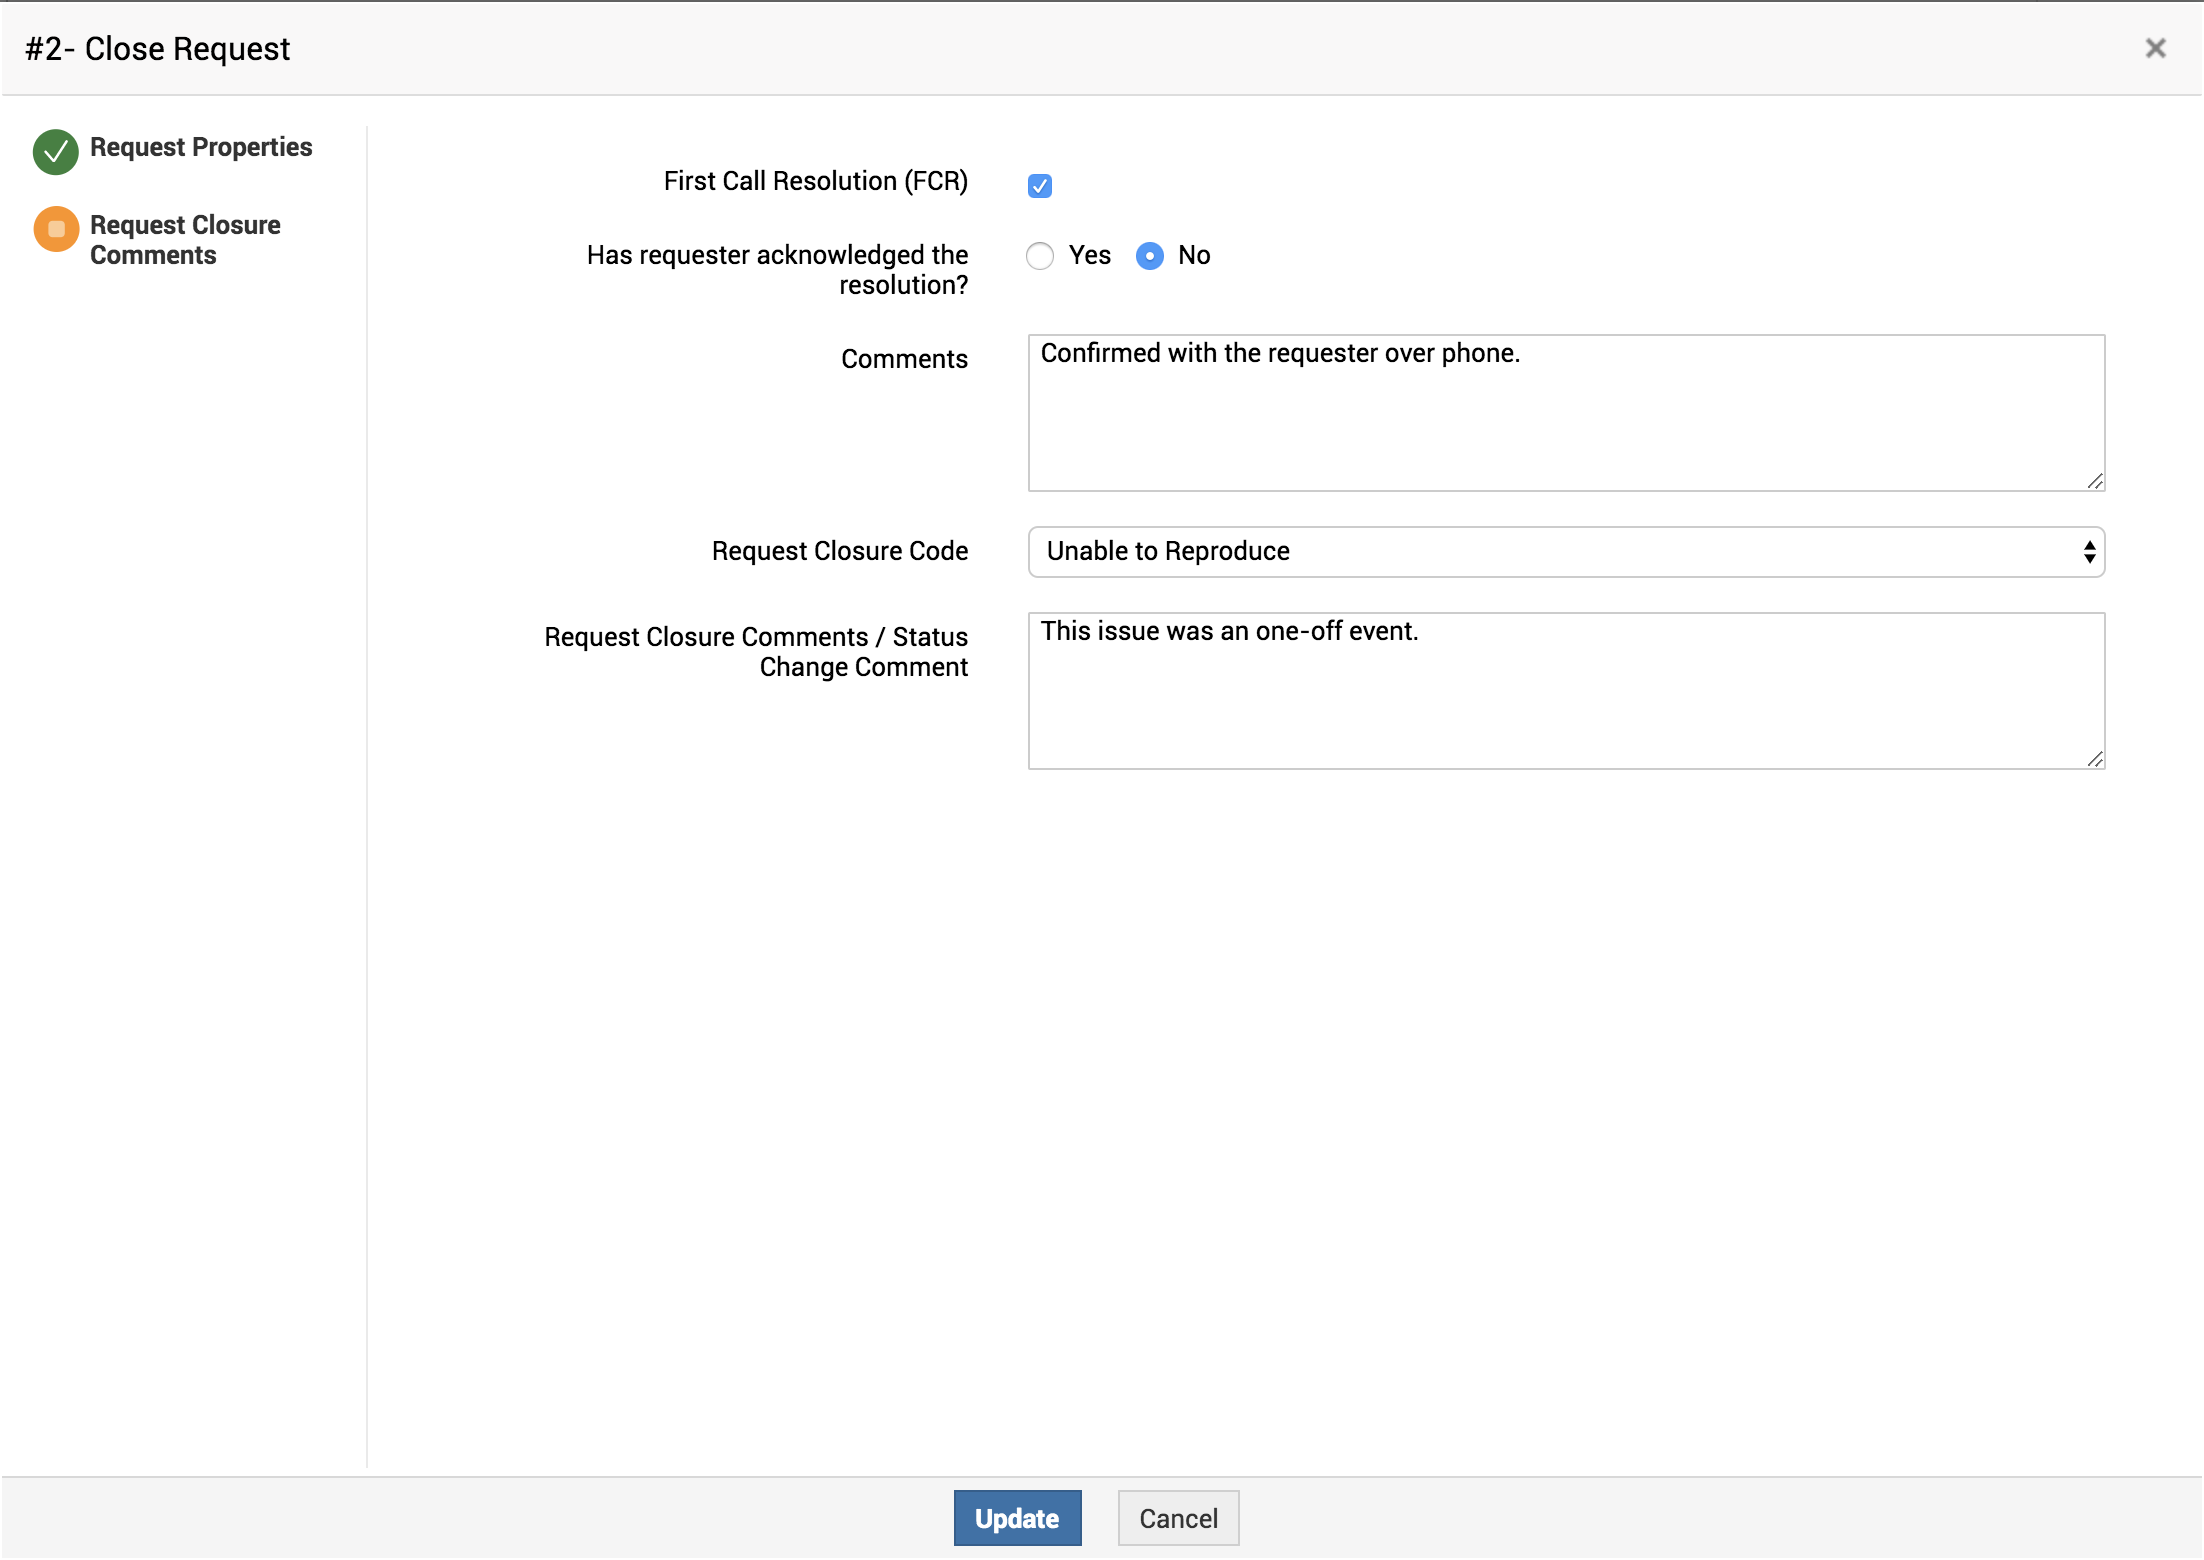Screen dimensions: 2204x1560
Task: Select the Yes radio button
Action: point(1040,256)
